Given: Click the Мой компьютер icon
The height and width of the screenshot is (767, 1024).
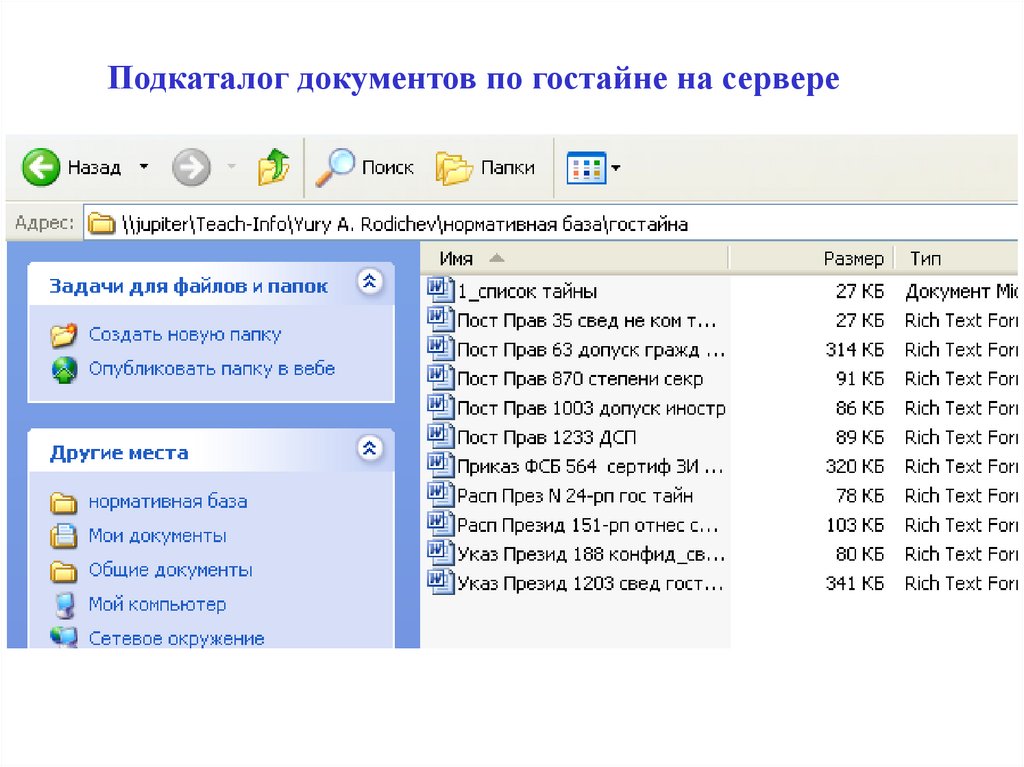Looking at the screenshot, I should tap(64, 605).
